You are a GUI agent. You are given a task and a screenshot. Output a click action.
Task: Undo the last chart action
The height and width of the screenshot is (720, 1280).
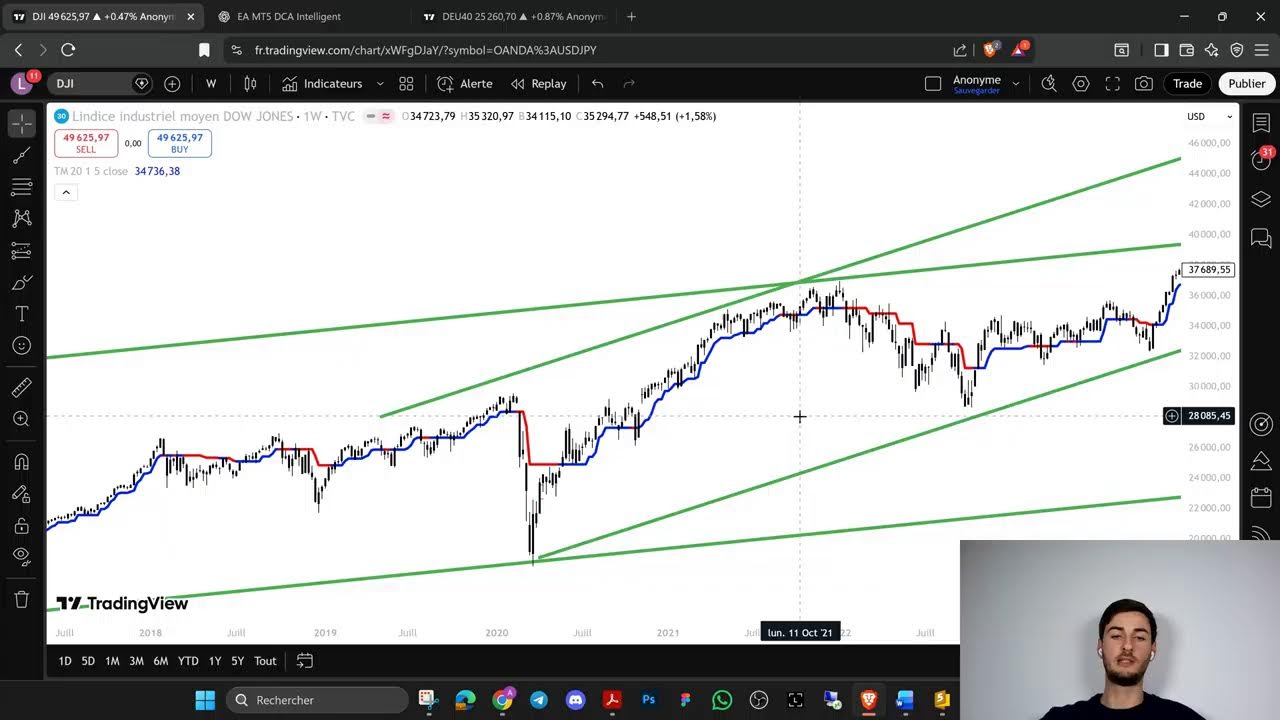tap(598, 84)
